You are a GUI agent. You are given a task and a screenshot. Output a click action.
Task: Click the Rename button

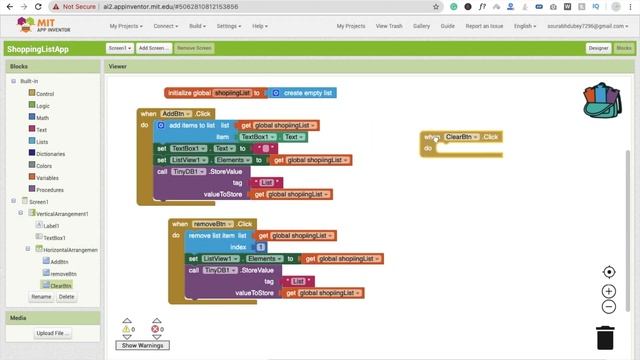(x=41, y=297)
